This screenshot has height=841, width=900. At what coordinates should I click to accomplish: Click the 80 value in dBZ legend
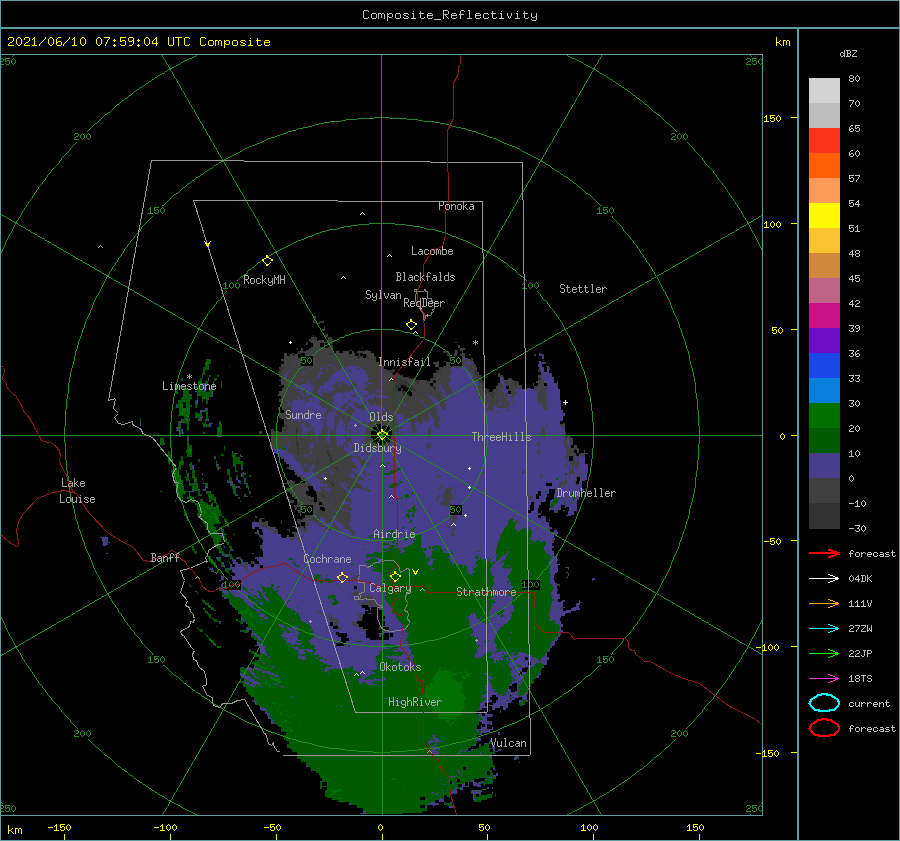[854, 79]
